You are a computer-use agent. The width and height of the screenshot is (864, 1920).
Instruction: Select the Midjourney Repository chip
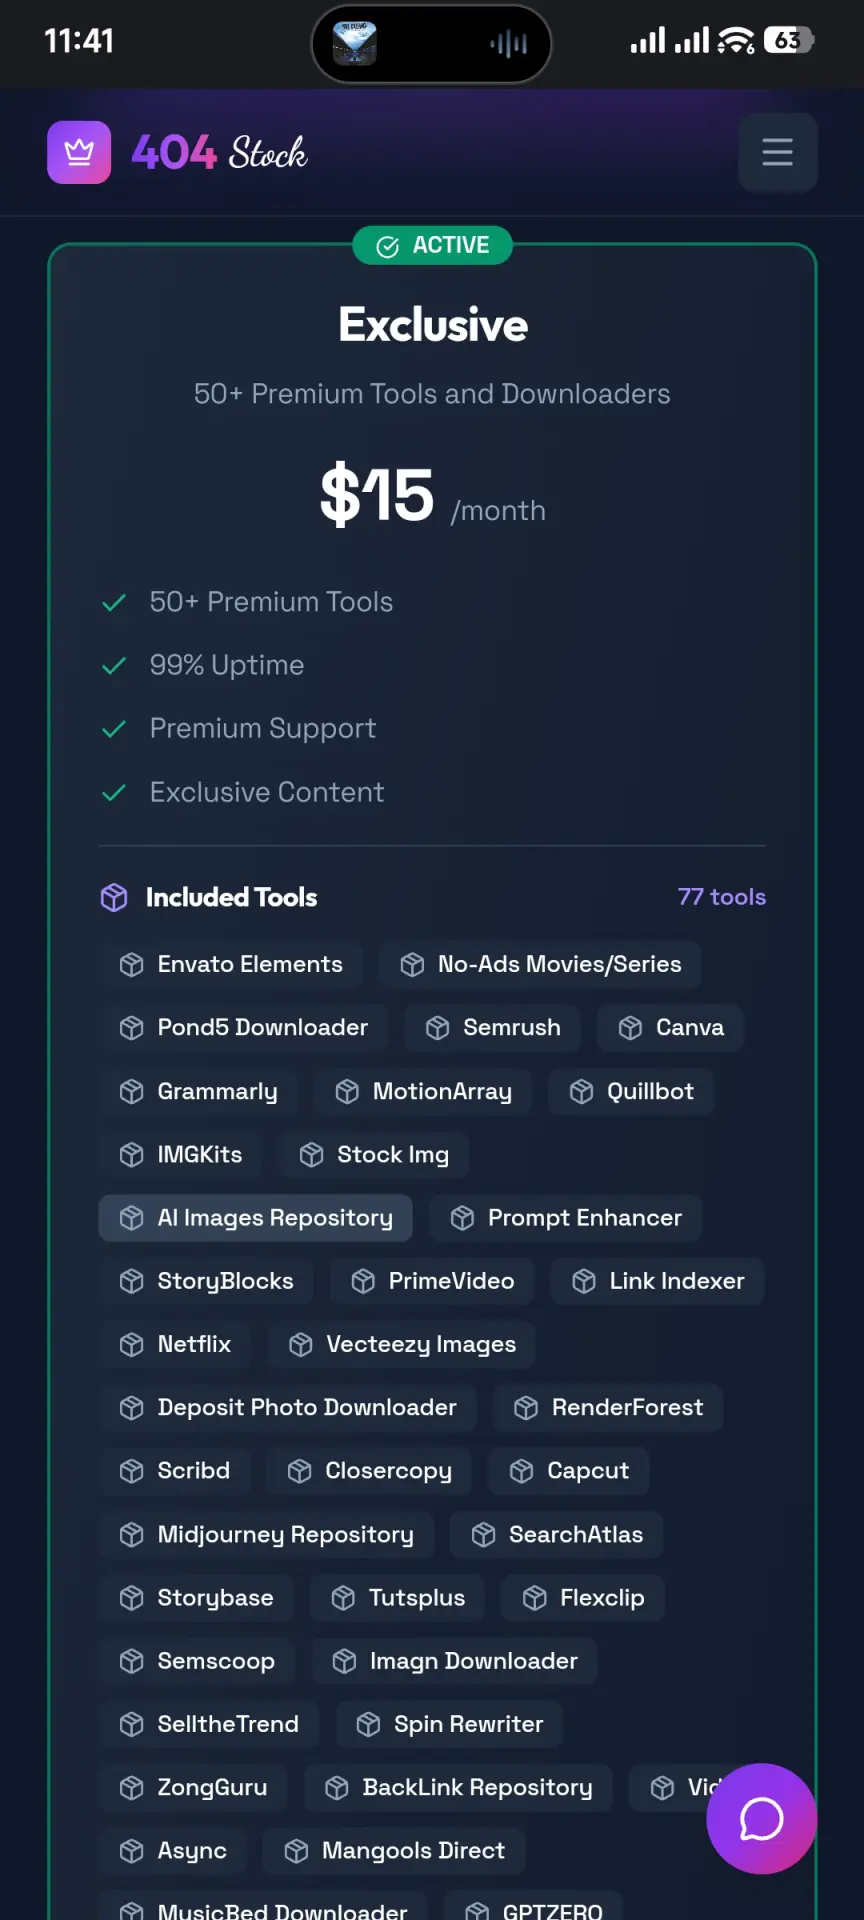tap(267, 1534)
